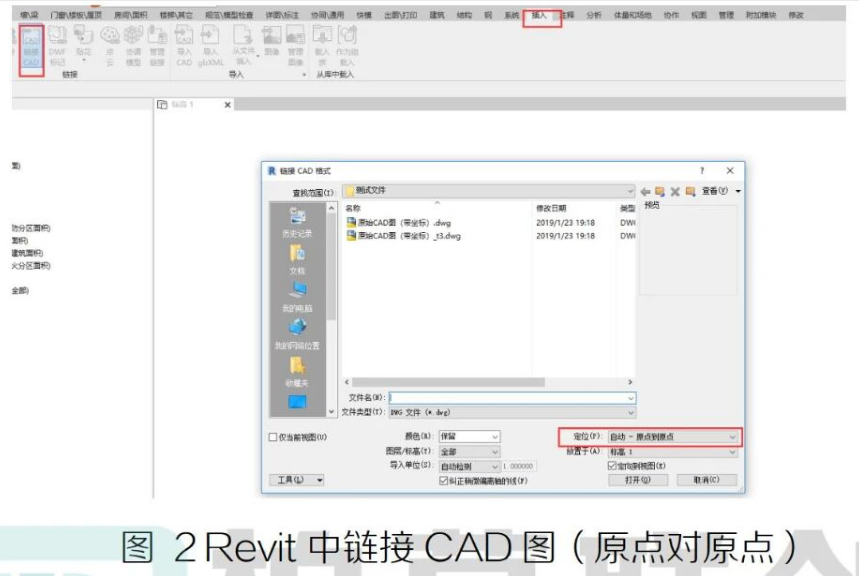Click the 名称 column header
The width and height of the screenshot is (859, 576).
pos(353,208)
